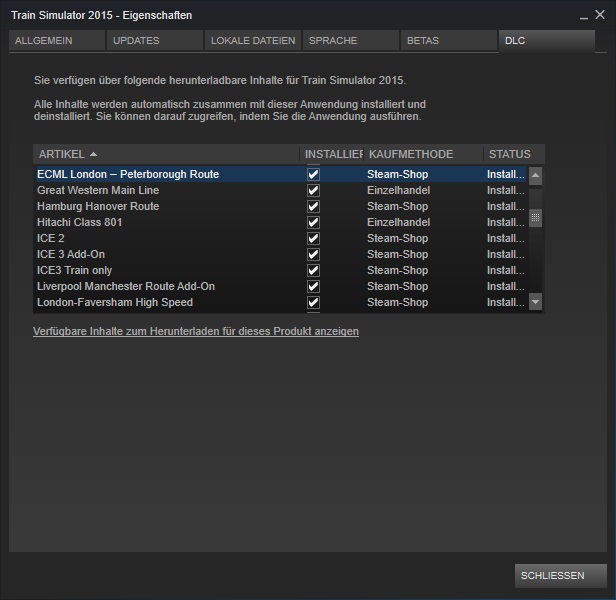Click status Install... in London-Faversham row

click(506, 302)
